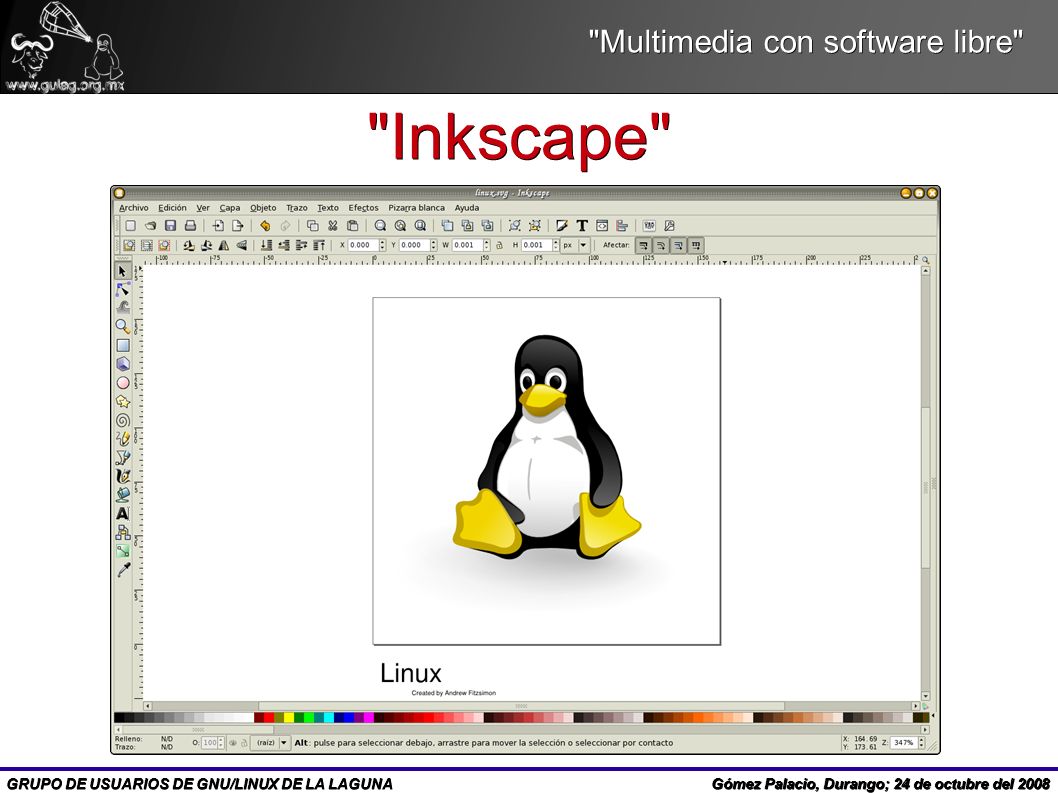Pick the cyan swatch in palette
The image size is (1058, 793).
pyautogui.click(x=329, y=717)
